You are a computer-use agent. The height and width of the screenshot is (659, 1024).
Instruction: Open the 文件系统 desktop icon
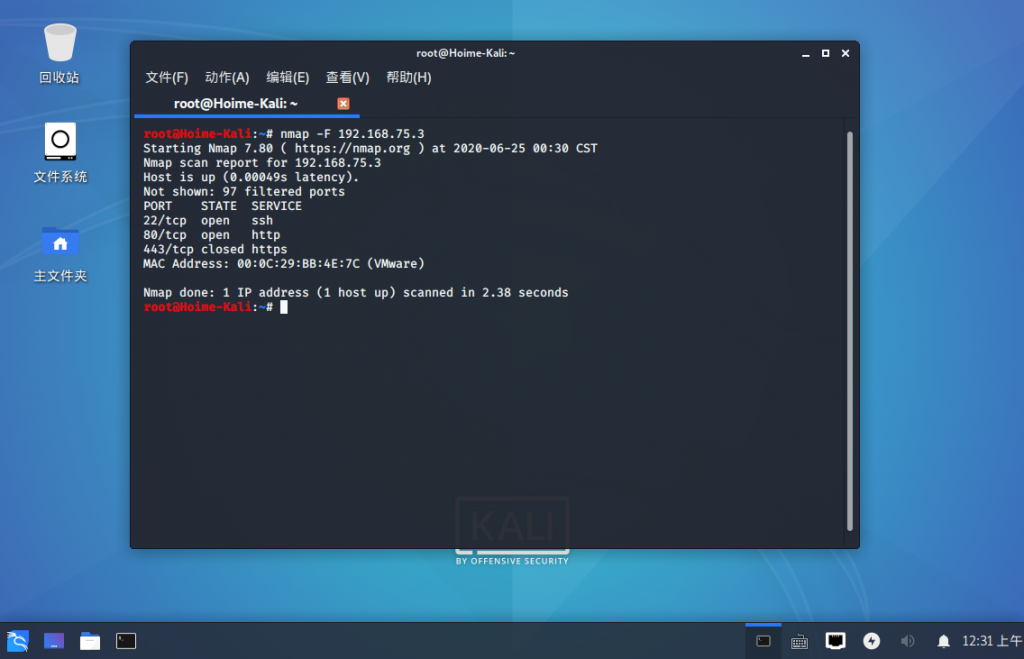pos(59,153)
